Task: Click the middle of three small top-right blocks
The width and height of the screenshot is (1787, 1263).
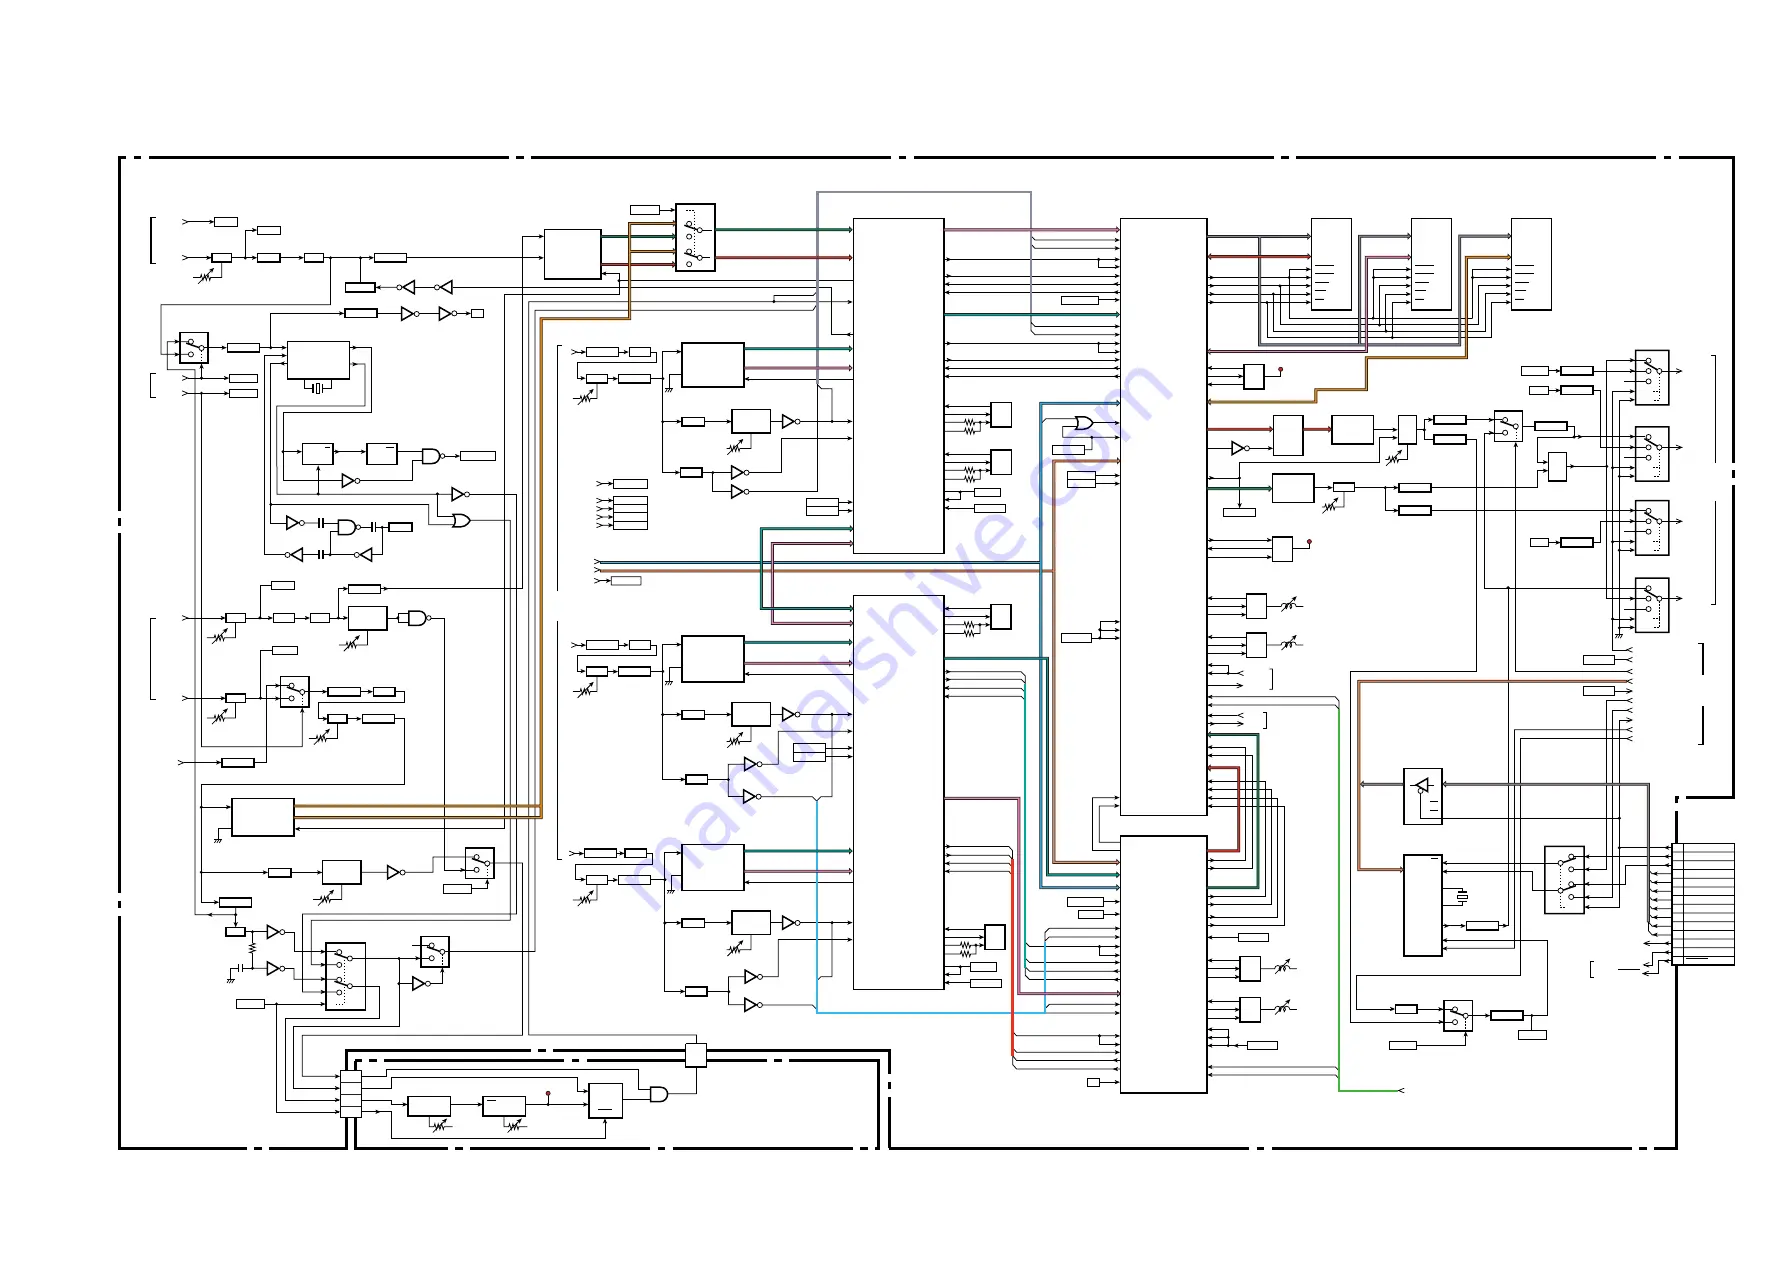Action: tap(1431, 264)
